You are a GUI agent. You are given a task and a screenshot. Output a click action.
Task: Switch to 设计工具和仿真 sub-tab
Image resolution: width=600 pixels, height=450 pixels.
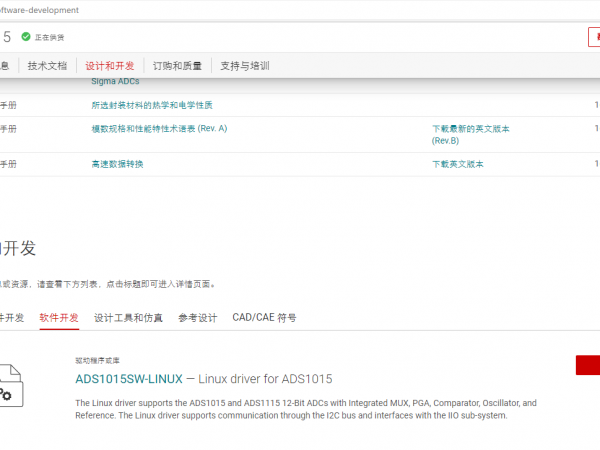tap(128, 318)
